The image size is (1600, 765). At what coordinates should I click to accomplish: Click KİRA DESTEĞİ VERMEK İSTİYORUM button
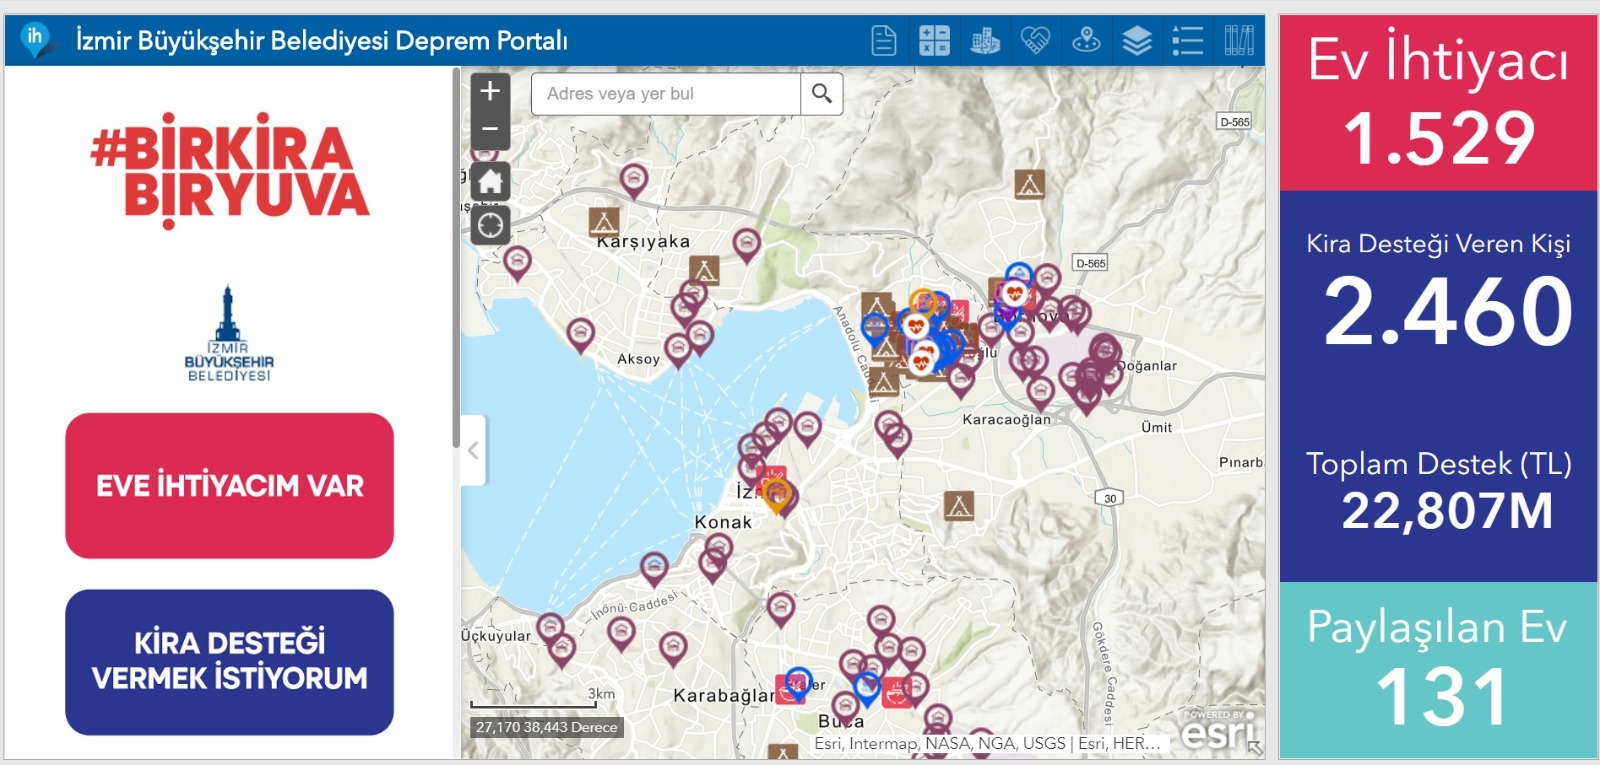tap(230, 661)
